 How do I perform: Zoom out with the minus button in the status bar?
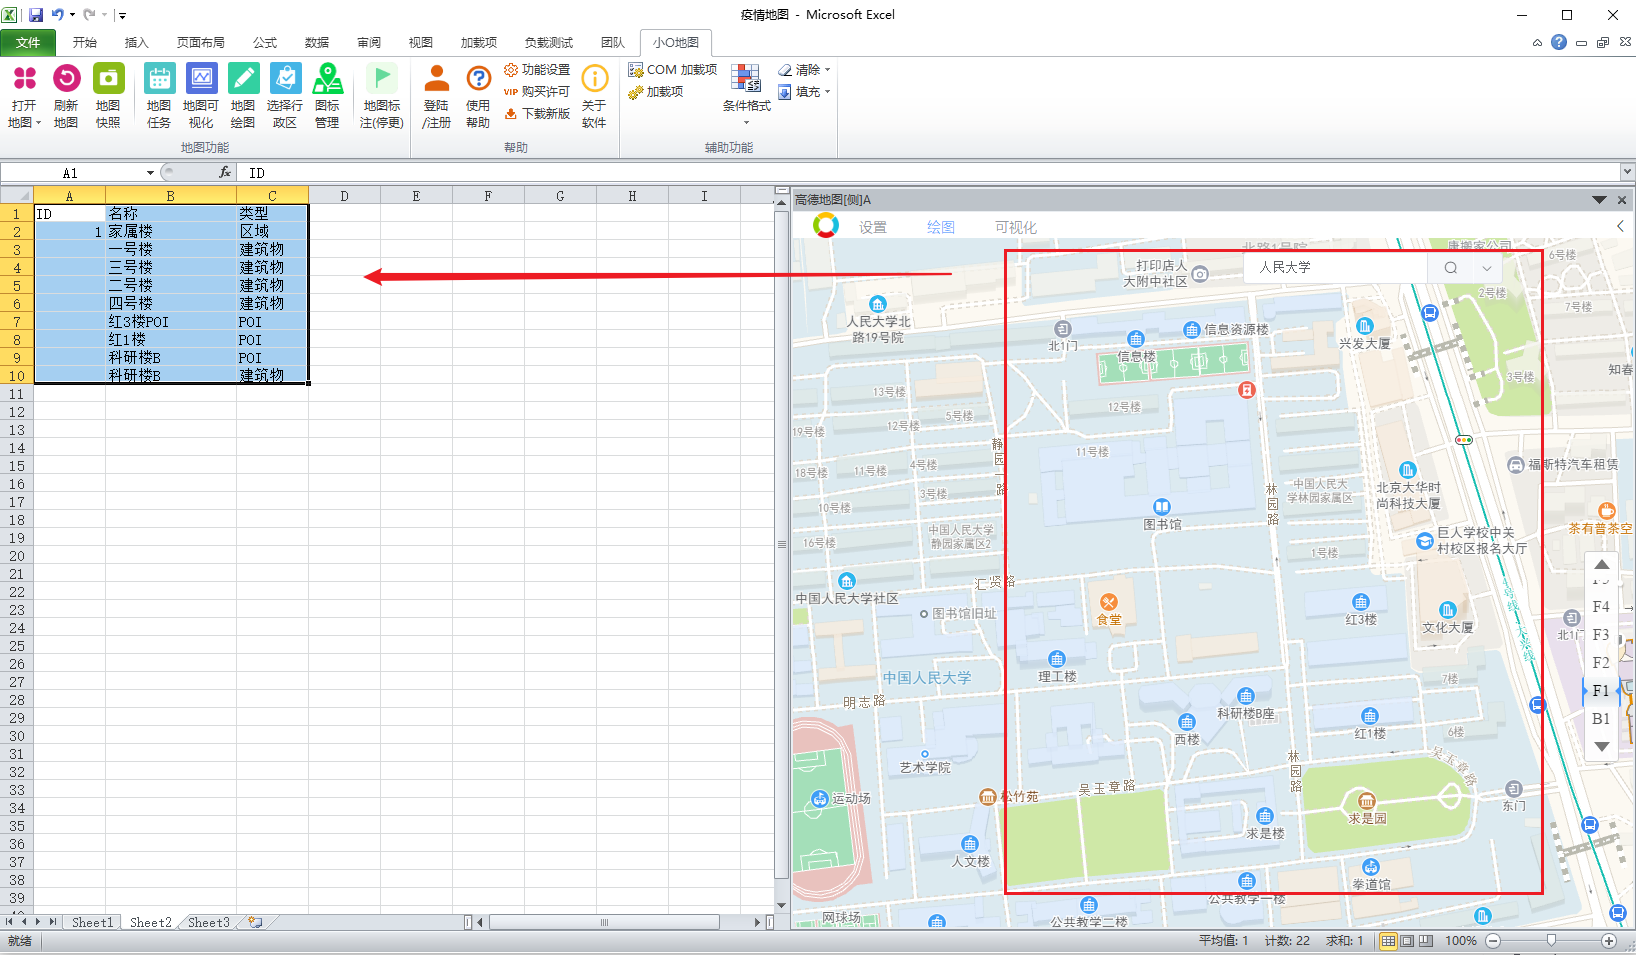(1493, 941)
